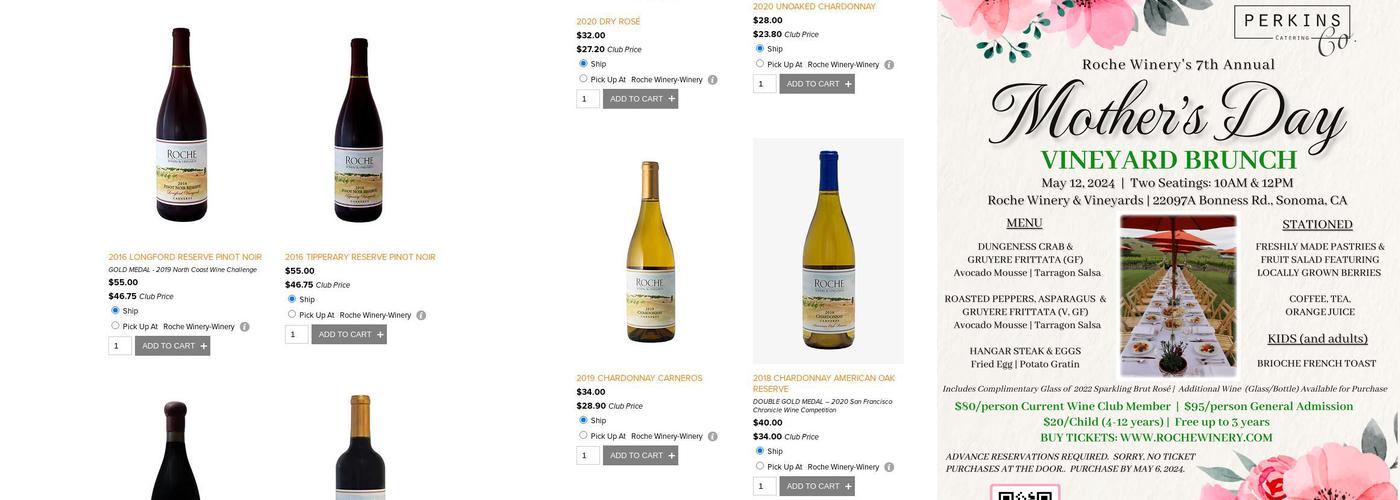The width and height of the screenshot is (1400, 500).
Task: Select Pick Up At for Longford Reserve Pinot
Action: (x=115, y=326)
